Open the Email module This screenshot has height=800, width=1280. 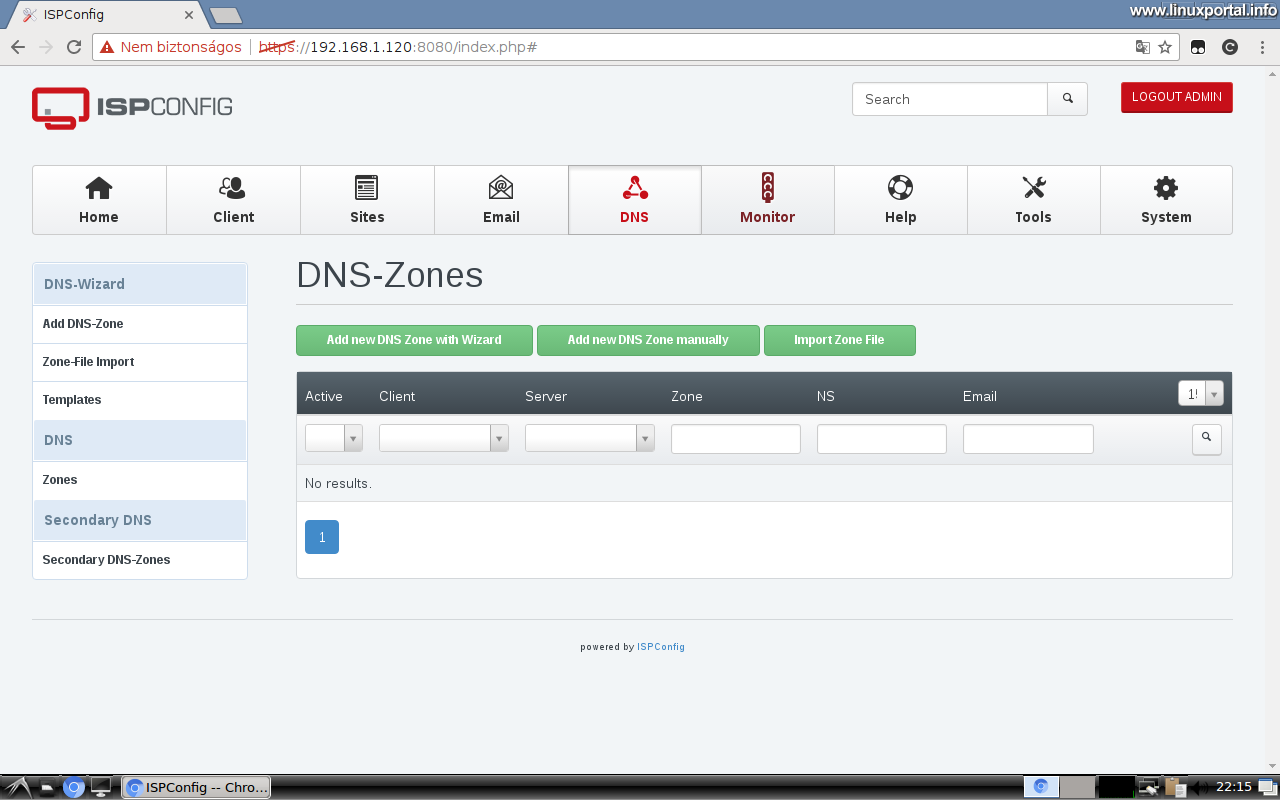tap(501, 200)
